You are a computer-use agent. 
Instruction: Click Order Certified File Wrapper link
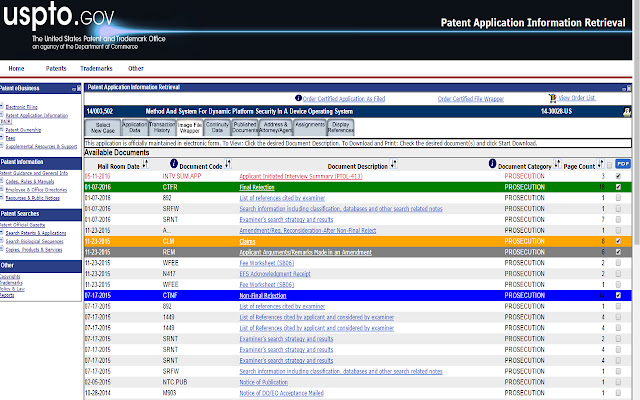click(471, 99)
